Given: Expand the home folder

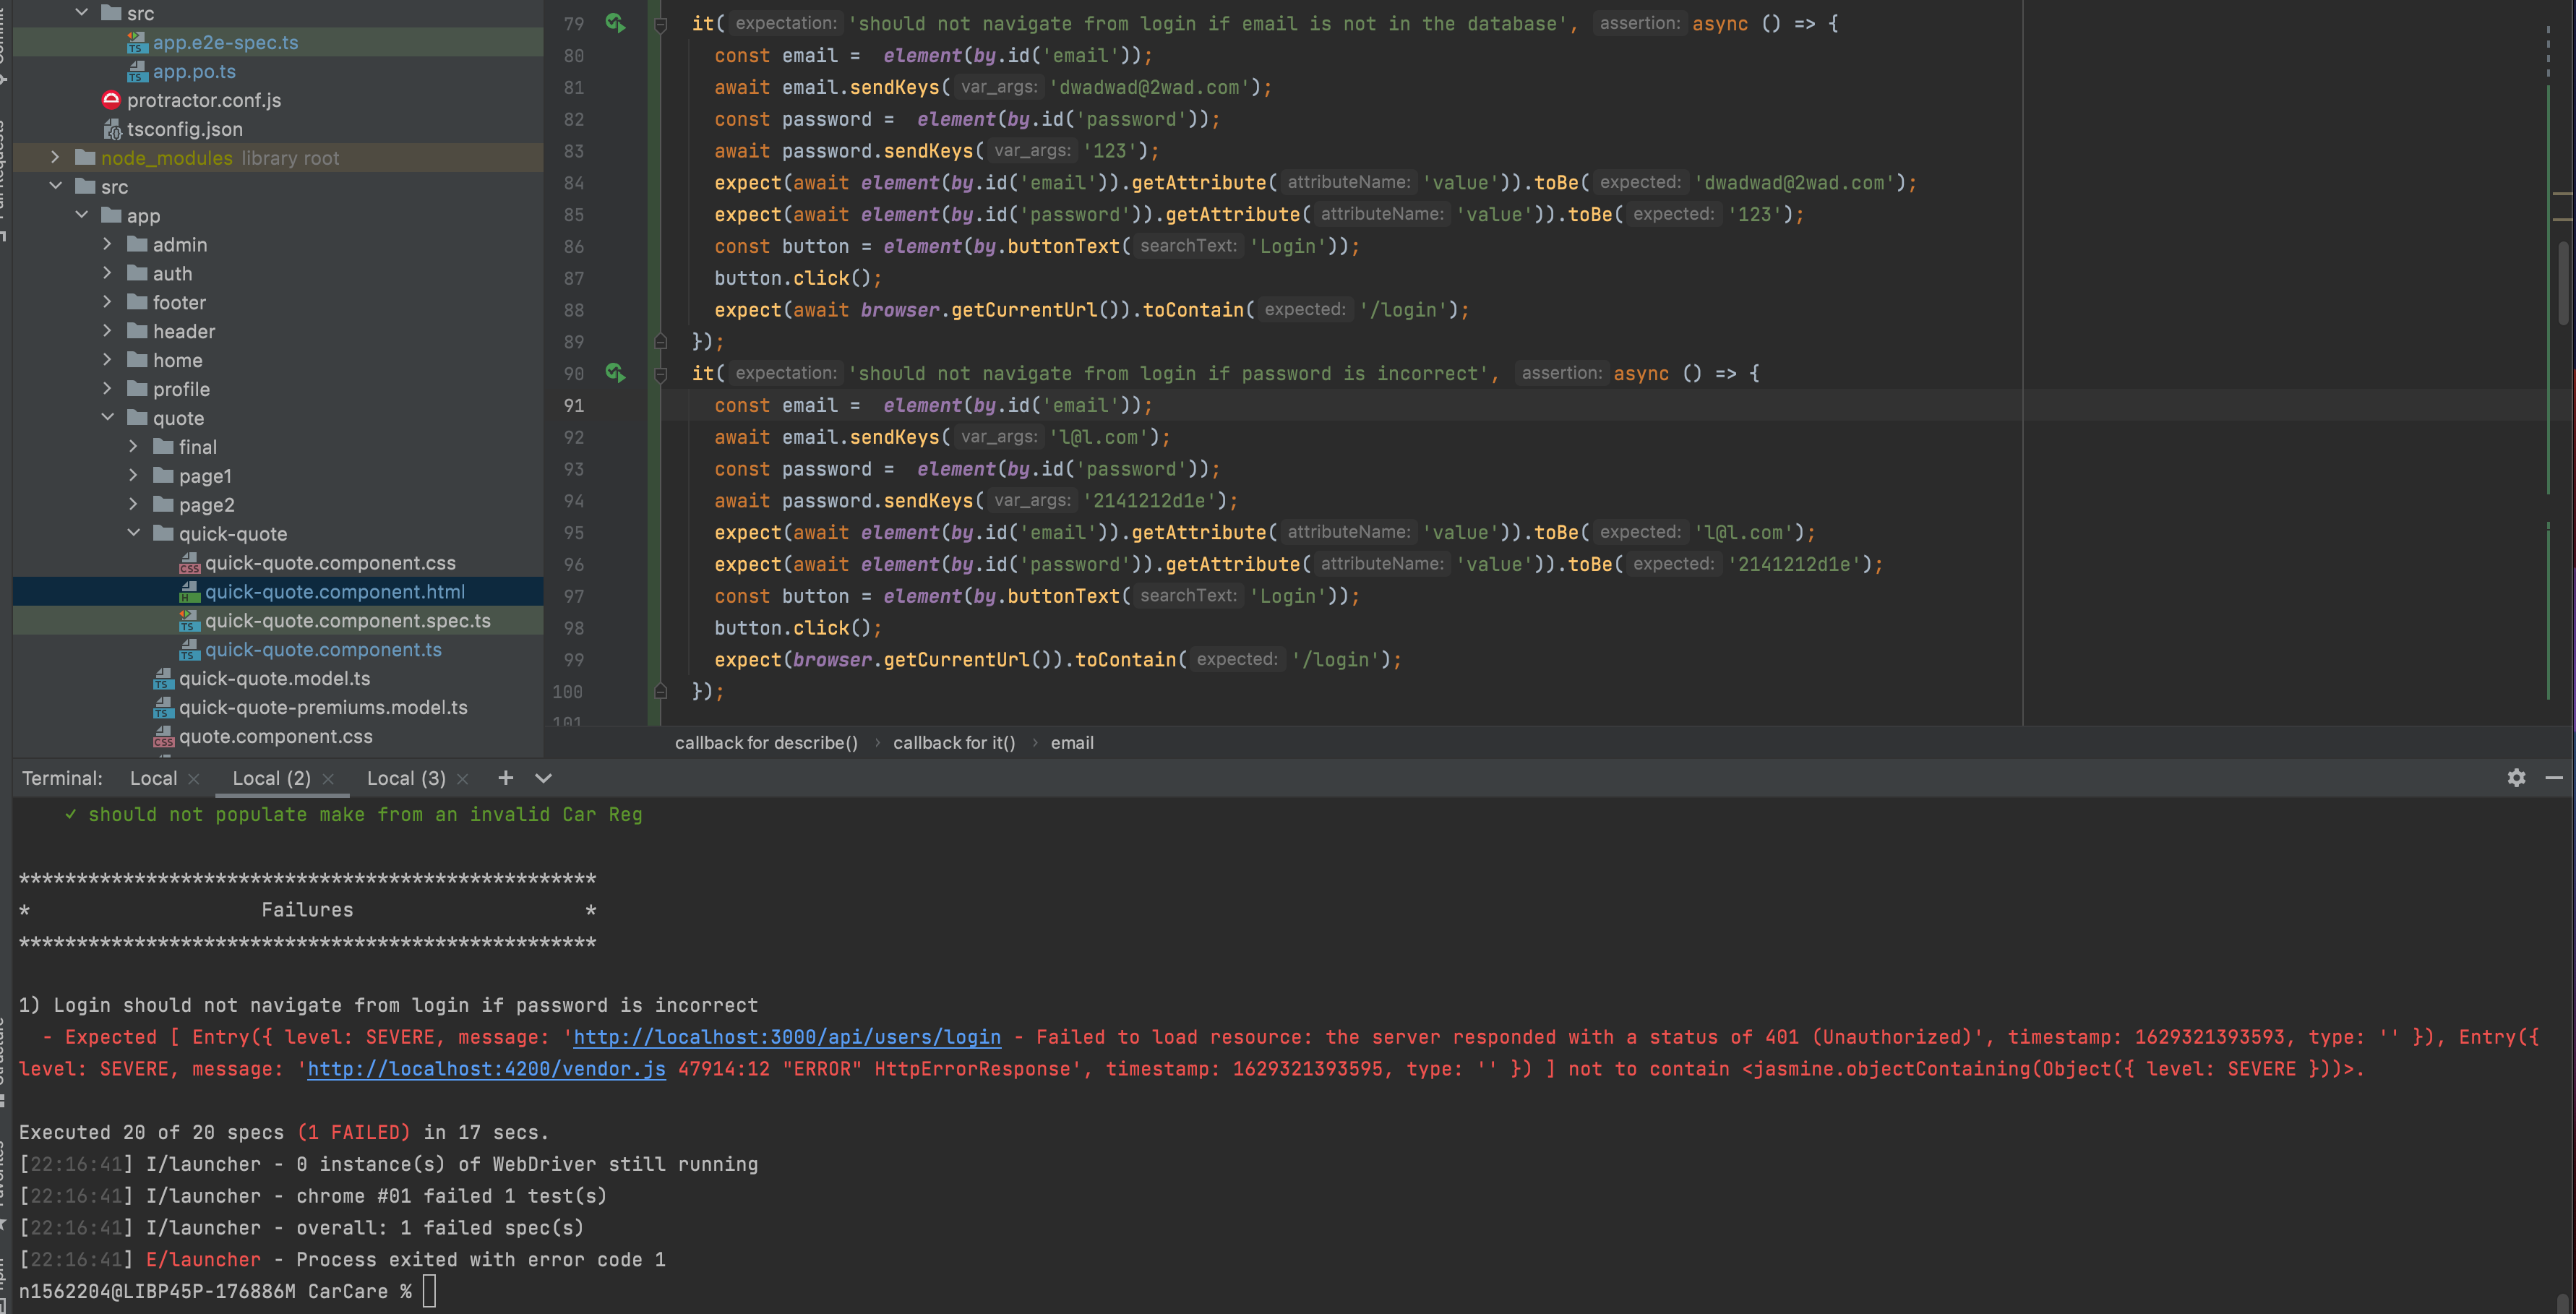Looking at the screenshot, I should point(107,360).
